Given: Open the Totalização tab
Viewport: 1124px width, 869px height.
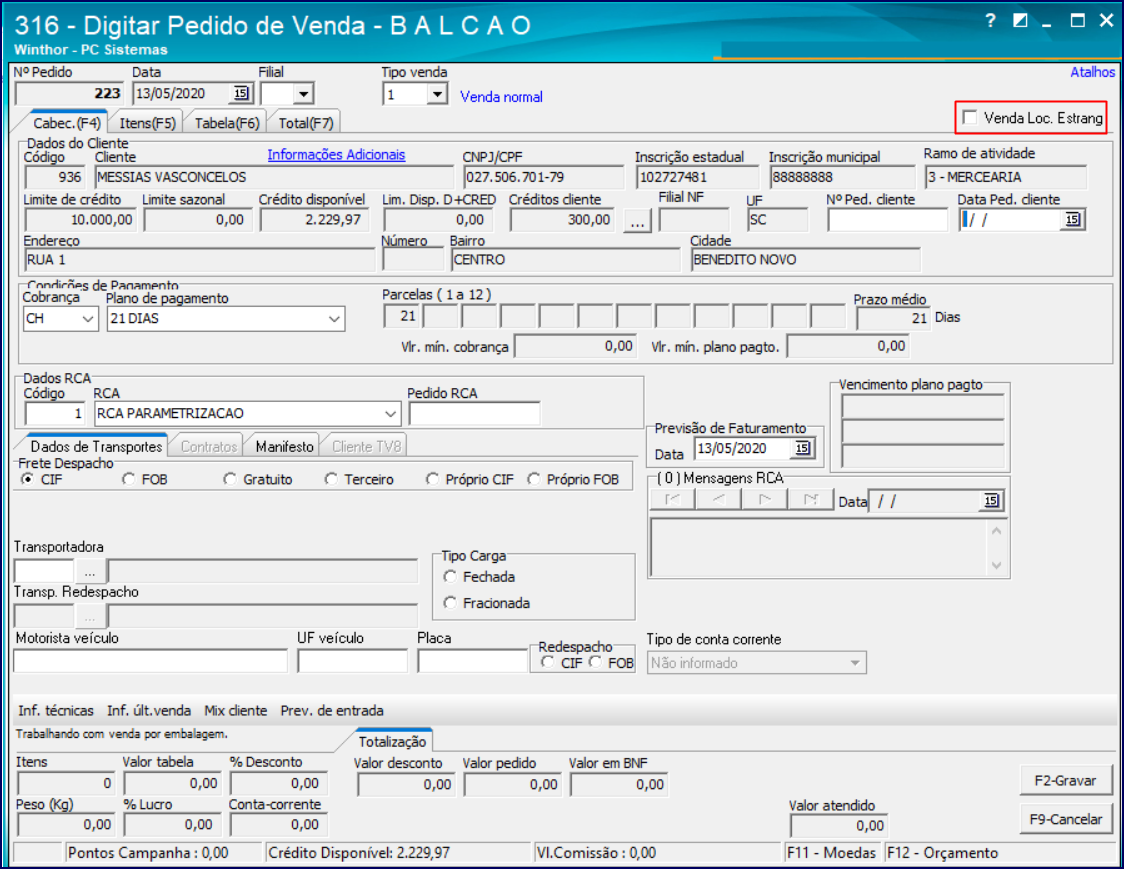Looking at the screenshot, I should click(x=392, y=741).
